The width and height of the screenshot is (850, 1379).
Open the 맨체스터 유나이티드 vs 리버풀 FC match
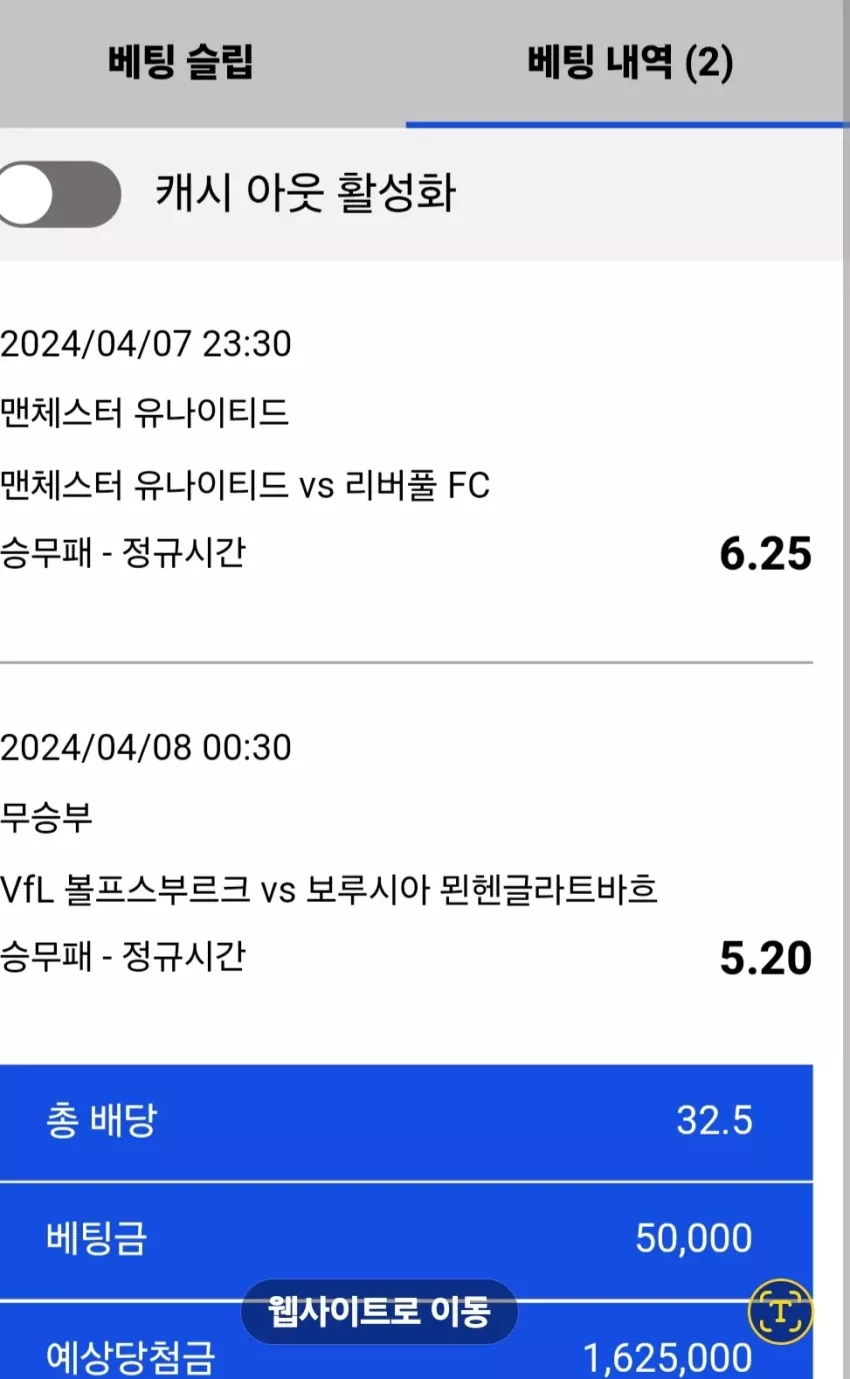(x=245, y=486)
